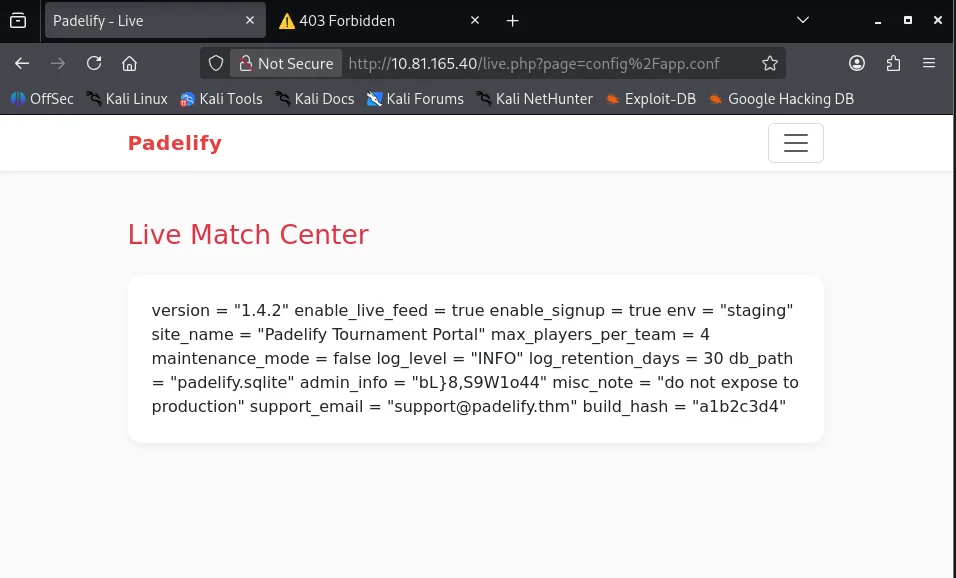Open the browser home page icon
This screenshot has width=956, height=578.
(129, 63)
